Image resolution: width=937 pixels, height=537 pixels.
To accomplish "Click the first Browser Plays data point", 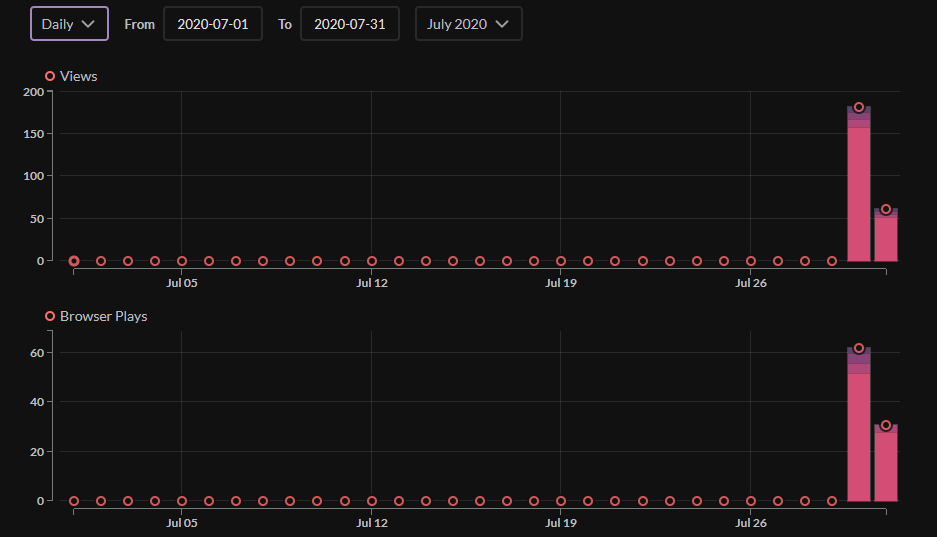I will (x=74, y=501).
